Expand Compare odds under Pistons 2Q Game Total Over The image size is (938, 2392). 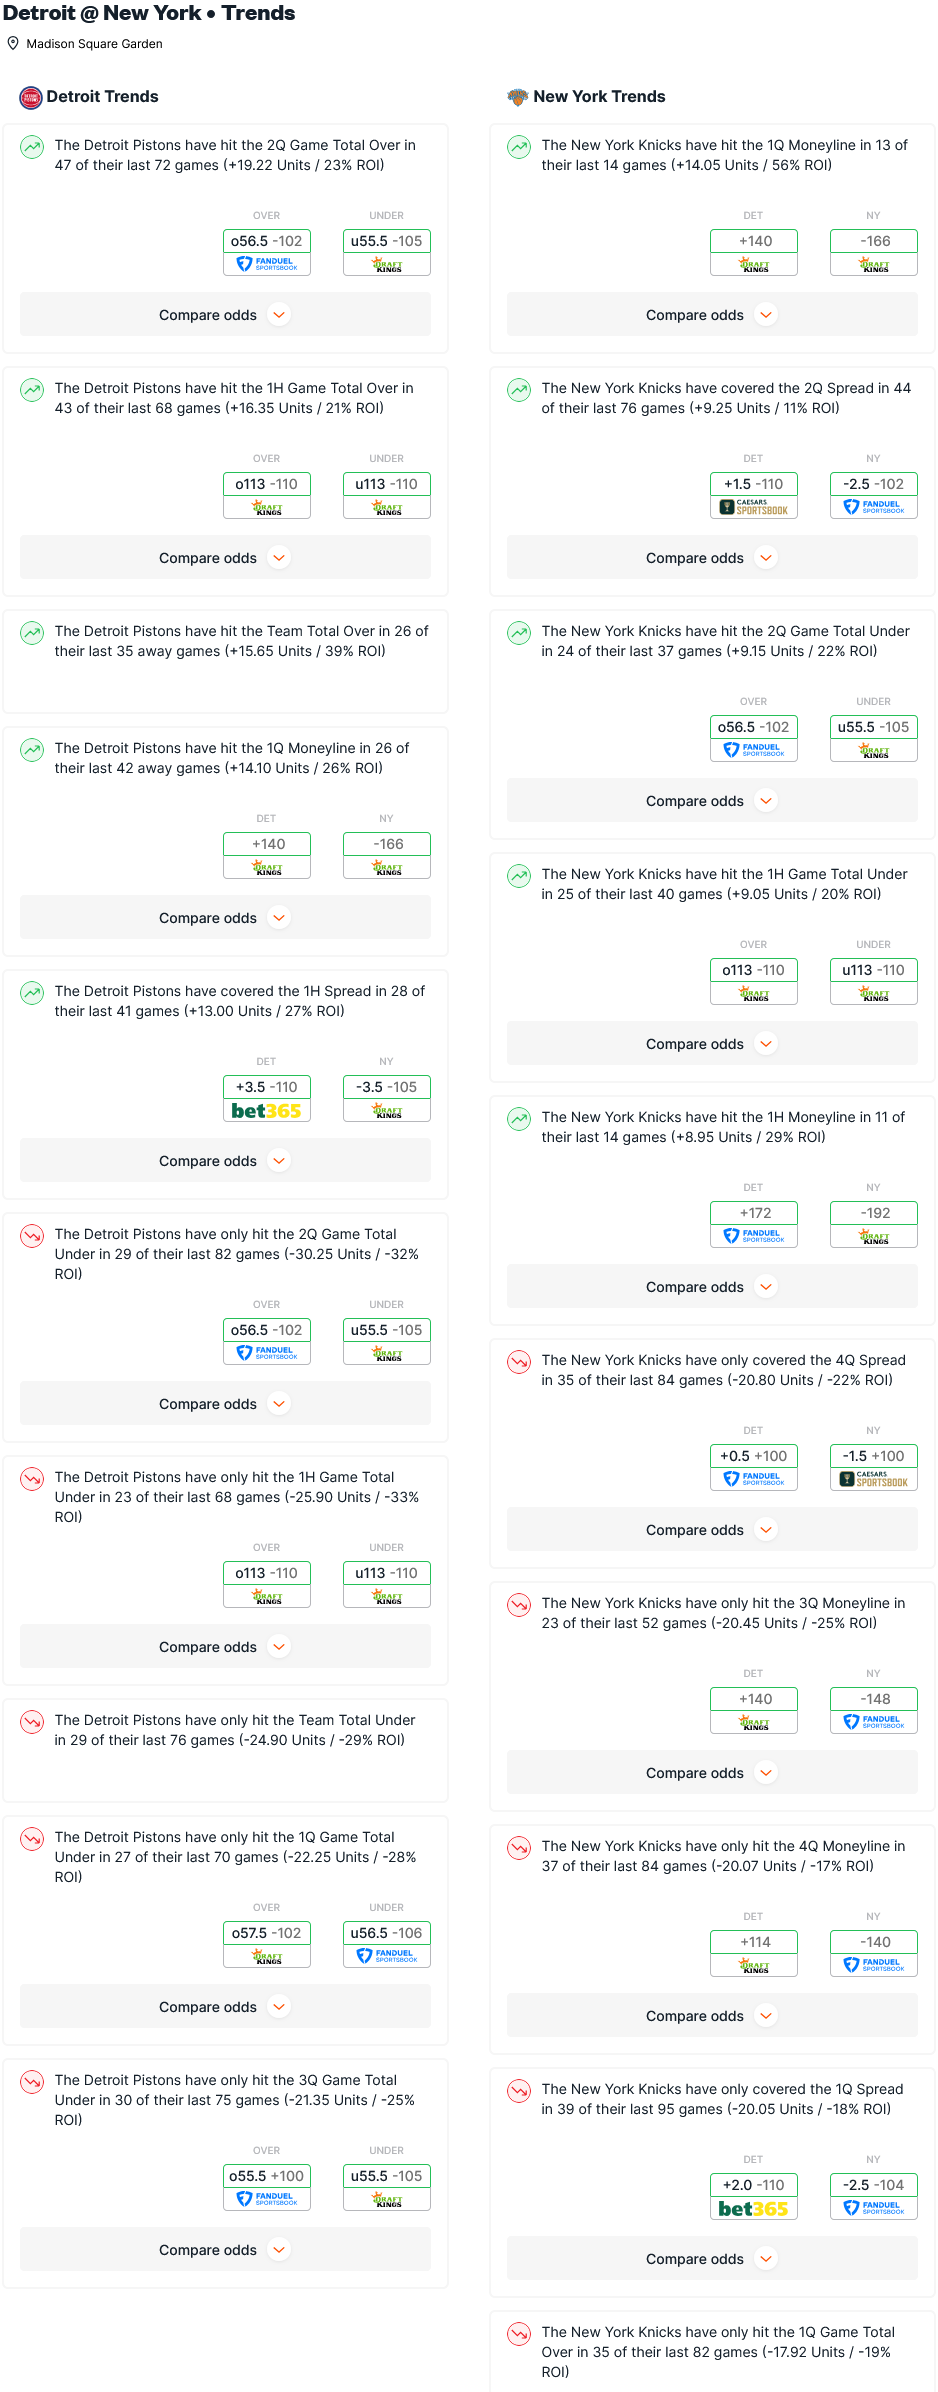[225, 315]
